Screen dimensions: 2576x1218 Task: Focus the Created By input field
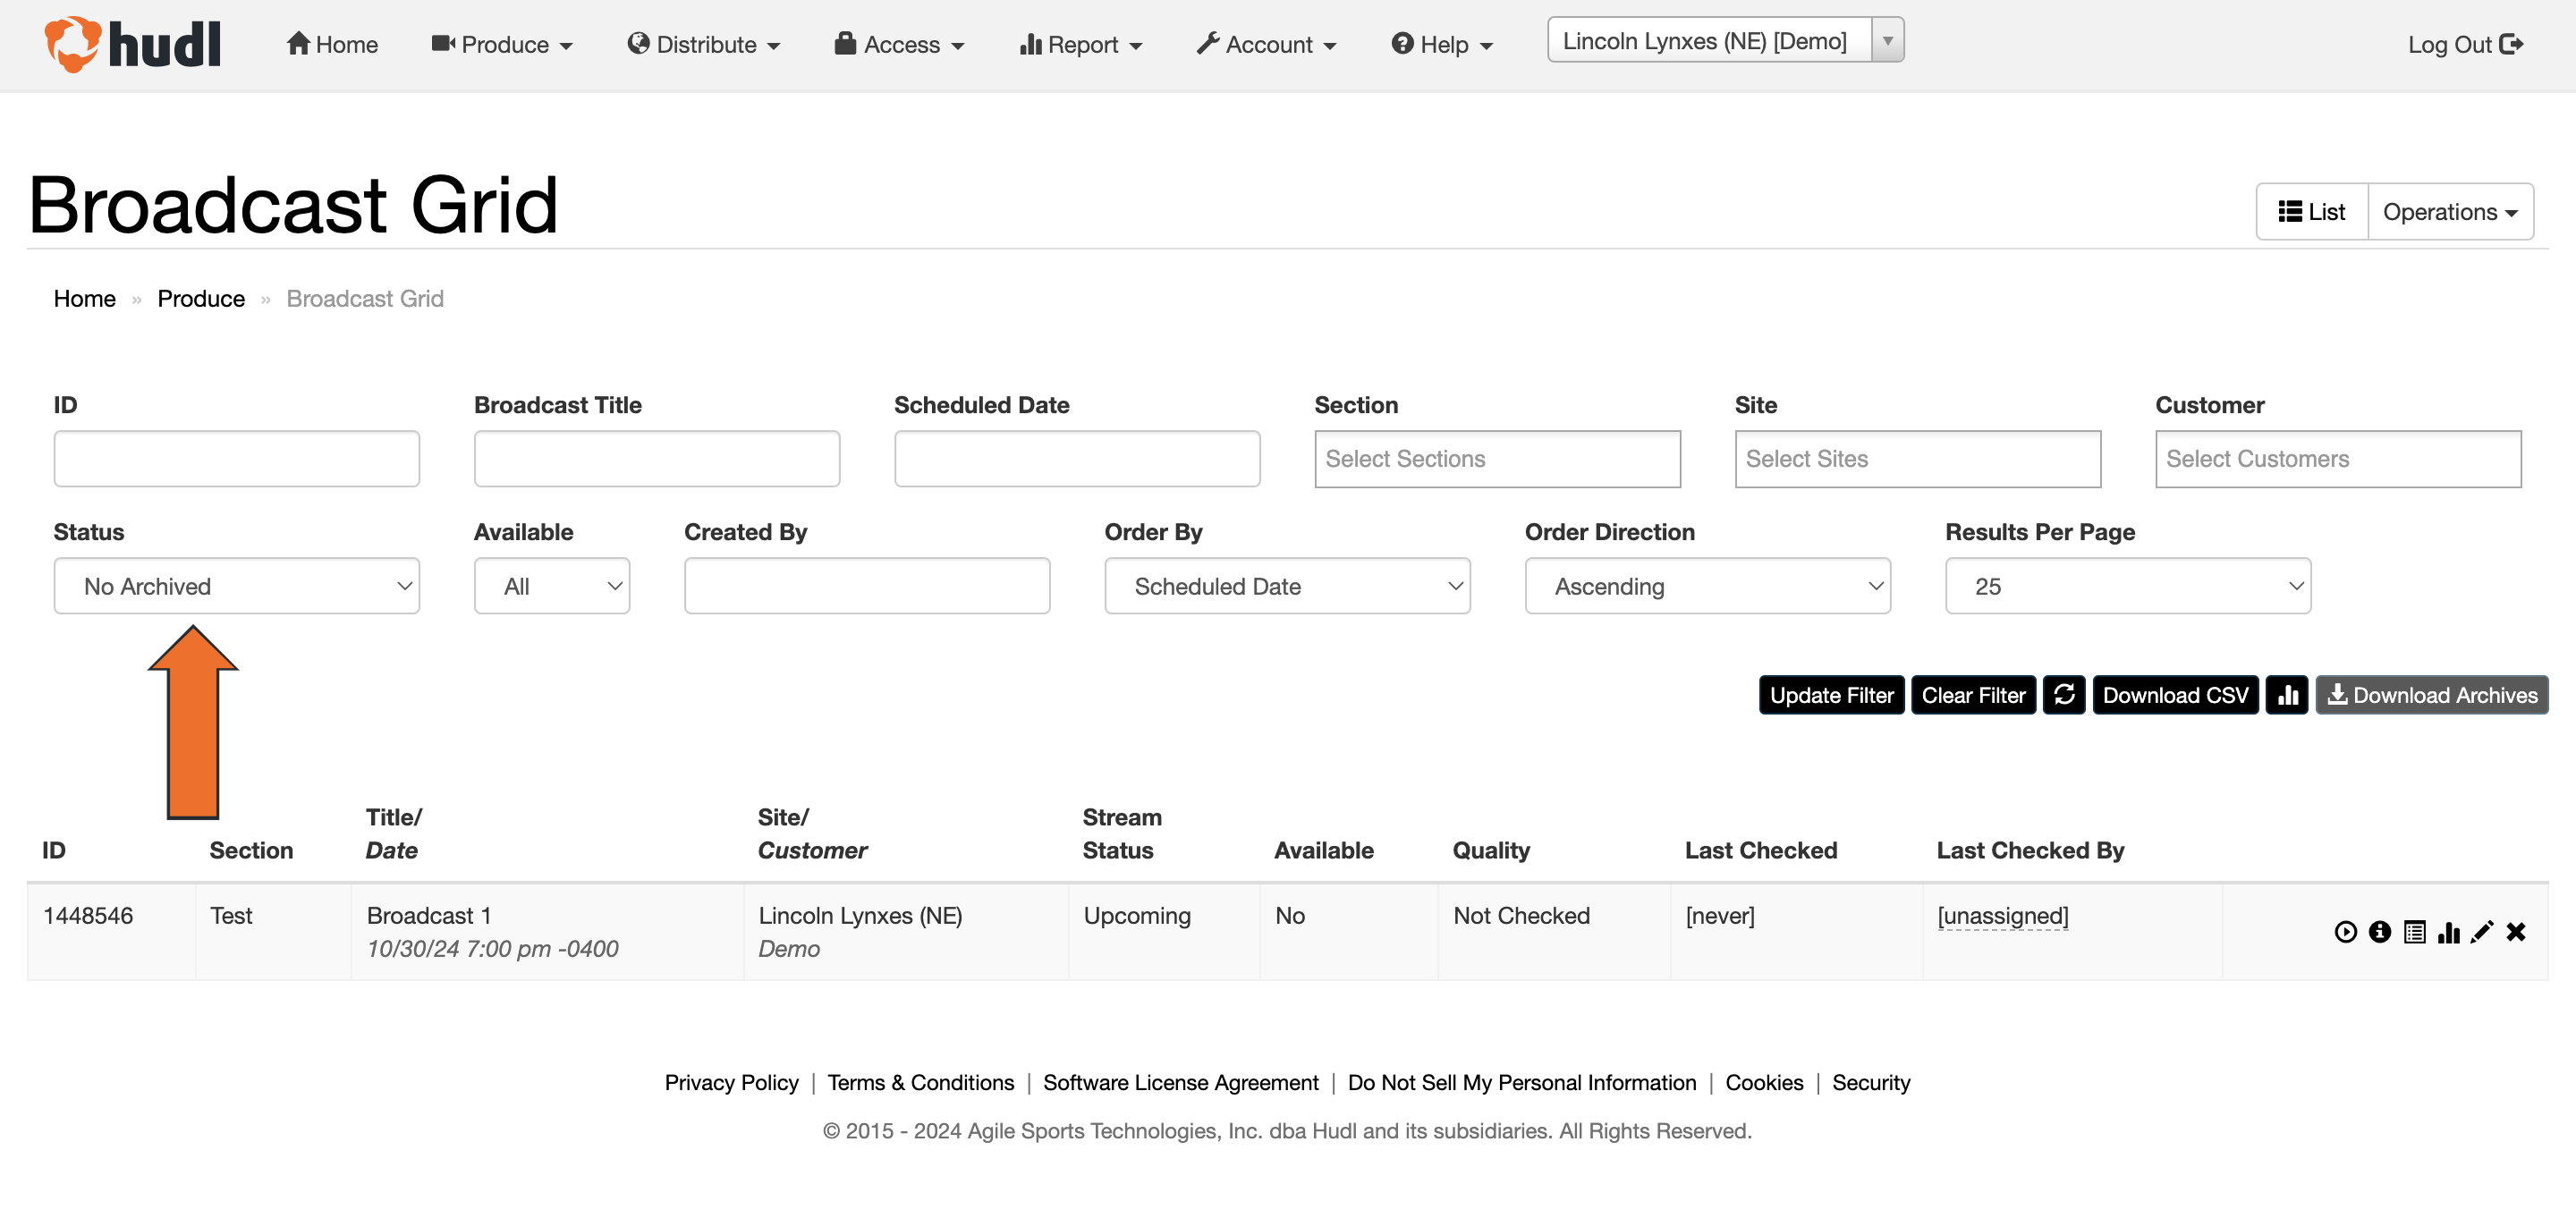point(867,586)
